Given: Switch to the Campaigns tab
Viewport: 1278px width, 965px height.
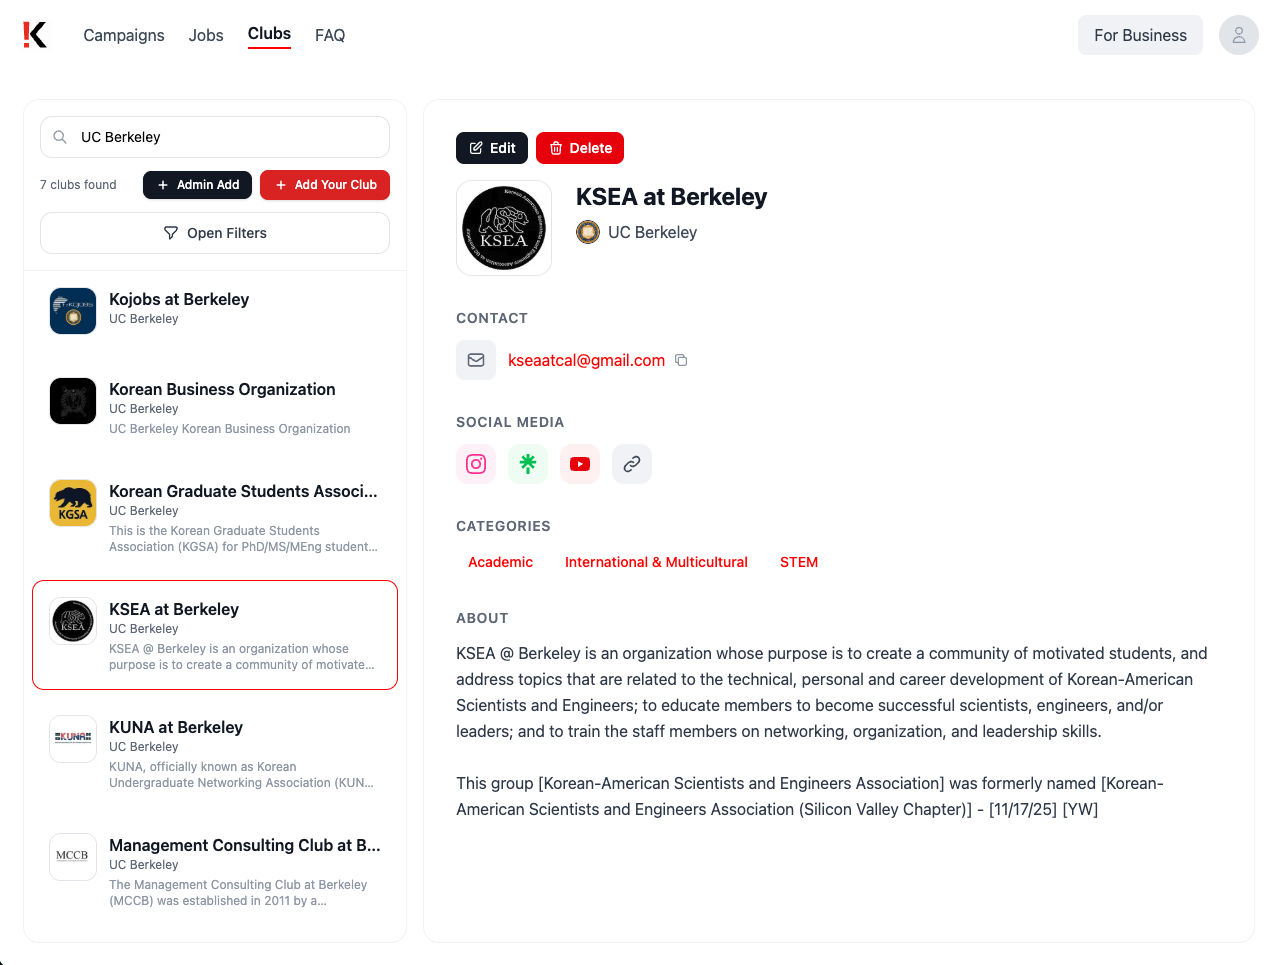Looking at the screenshot, I should point(124,35).
